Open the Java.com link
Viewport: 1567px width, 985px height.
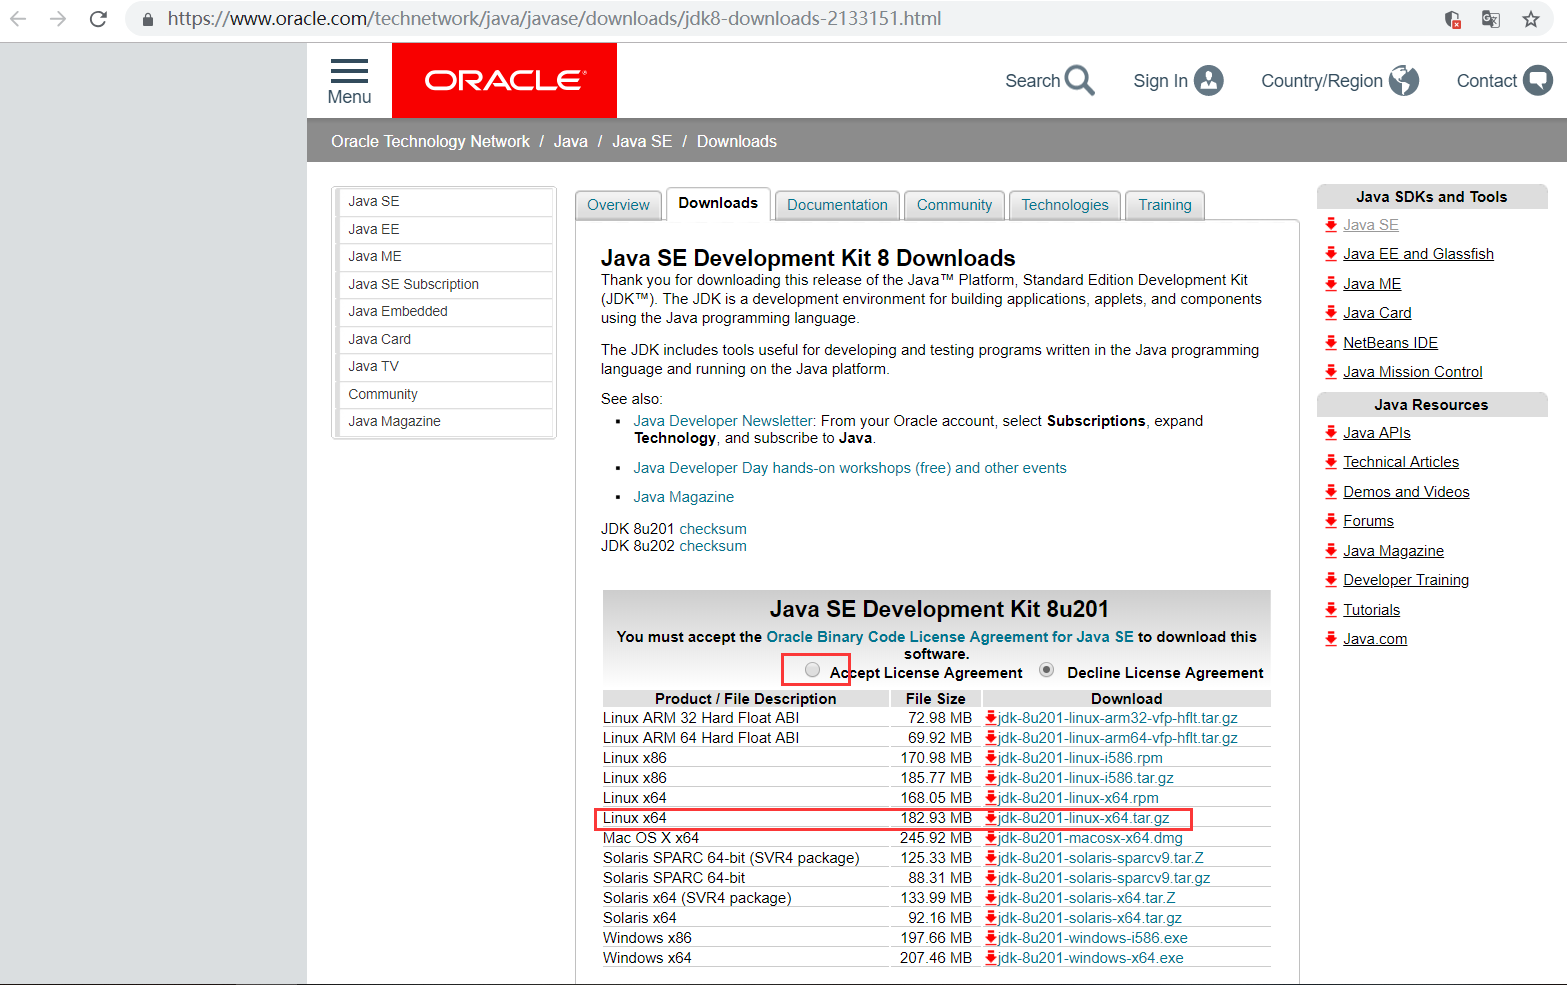click(1375, 639)
